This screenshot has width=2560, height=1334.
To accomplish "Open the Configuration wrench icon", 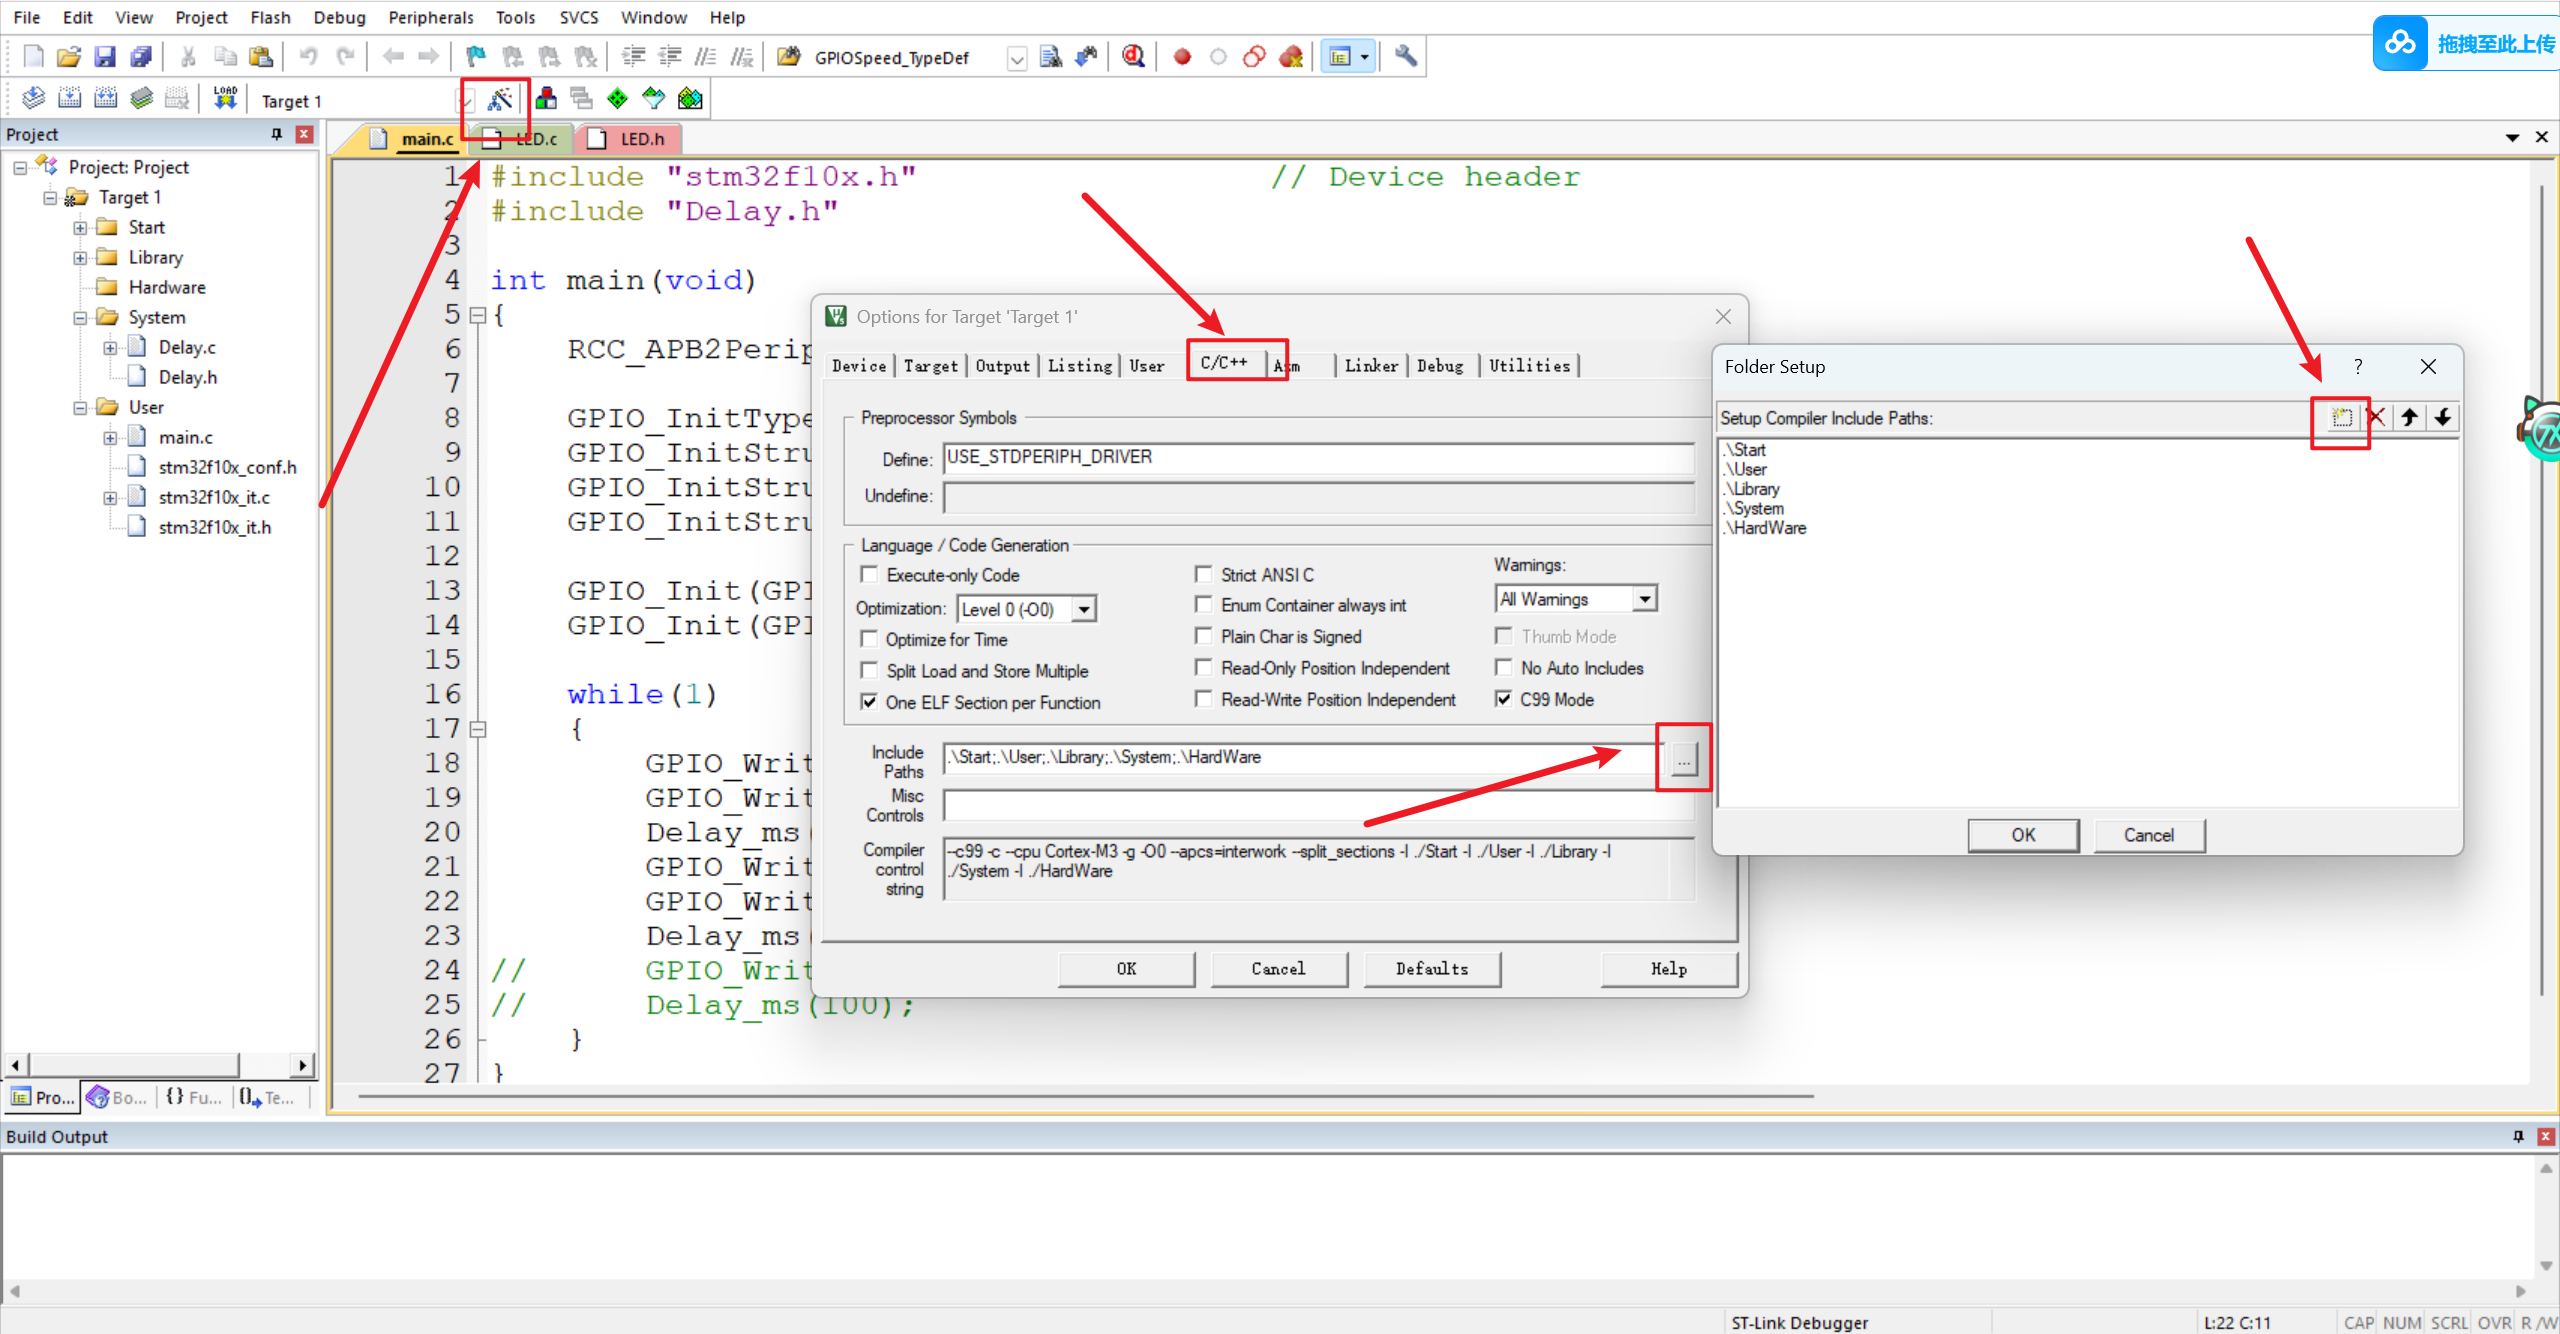I will [x=1405, y=57].
